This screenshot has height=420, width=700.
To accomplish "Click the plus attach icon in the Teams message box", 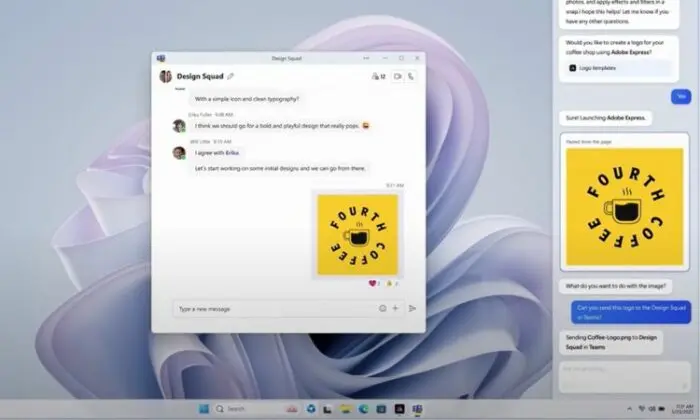I will (x=396, y=308).
